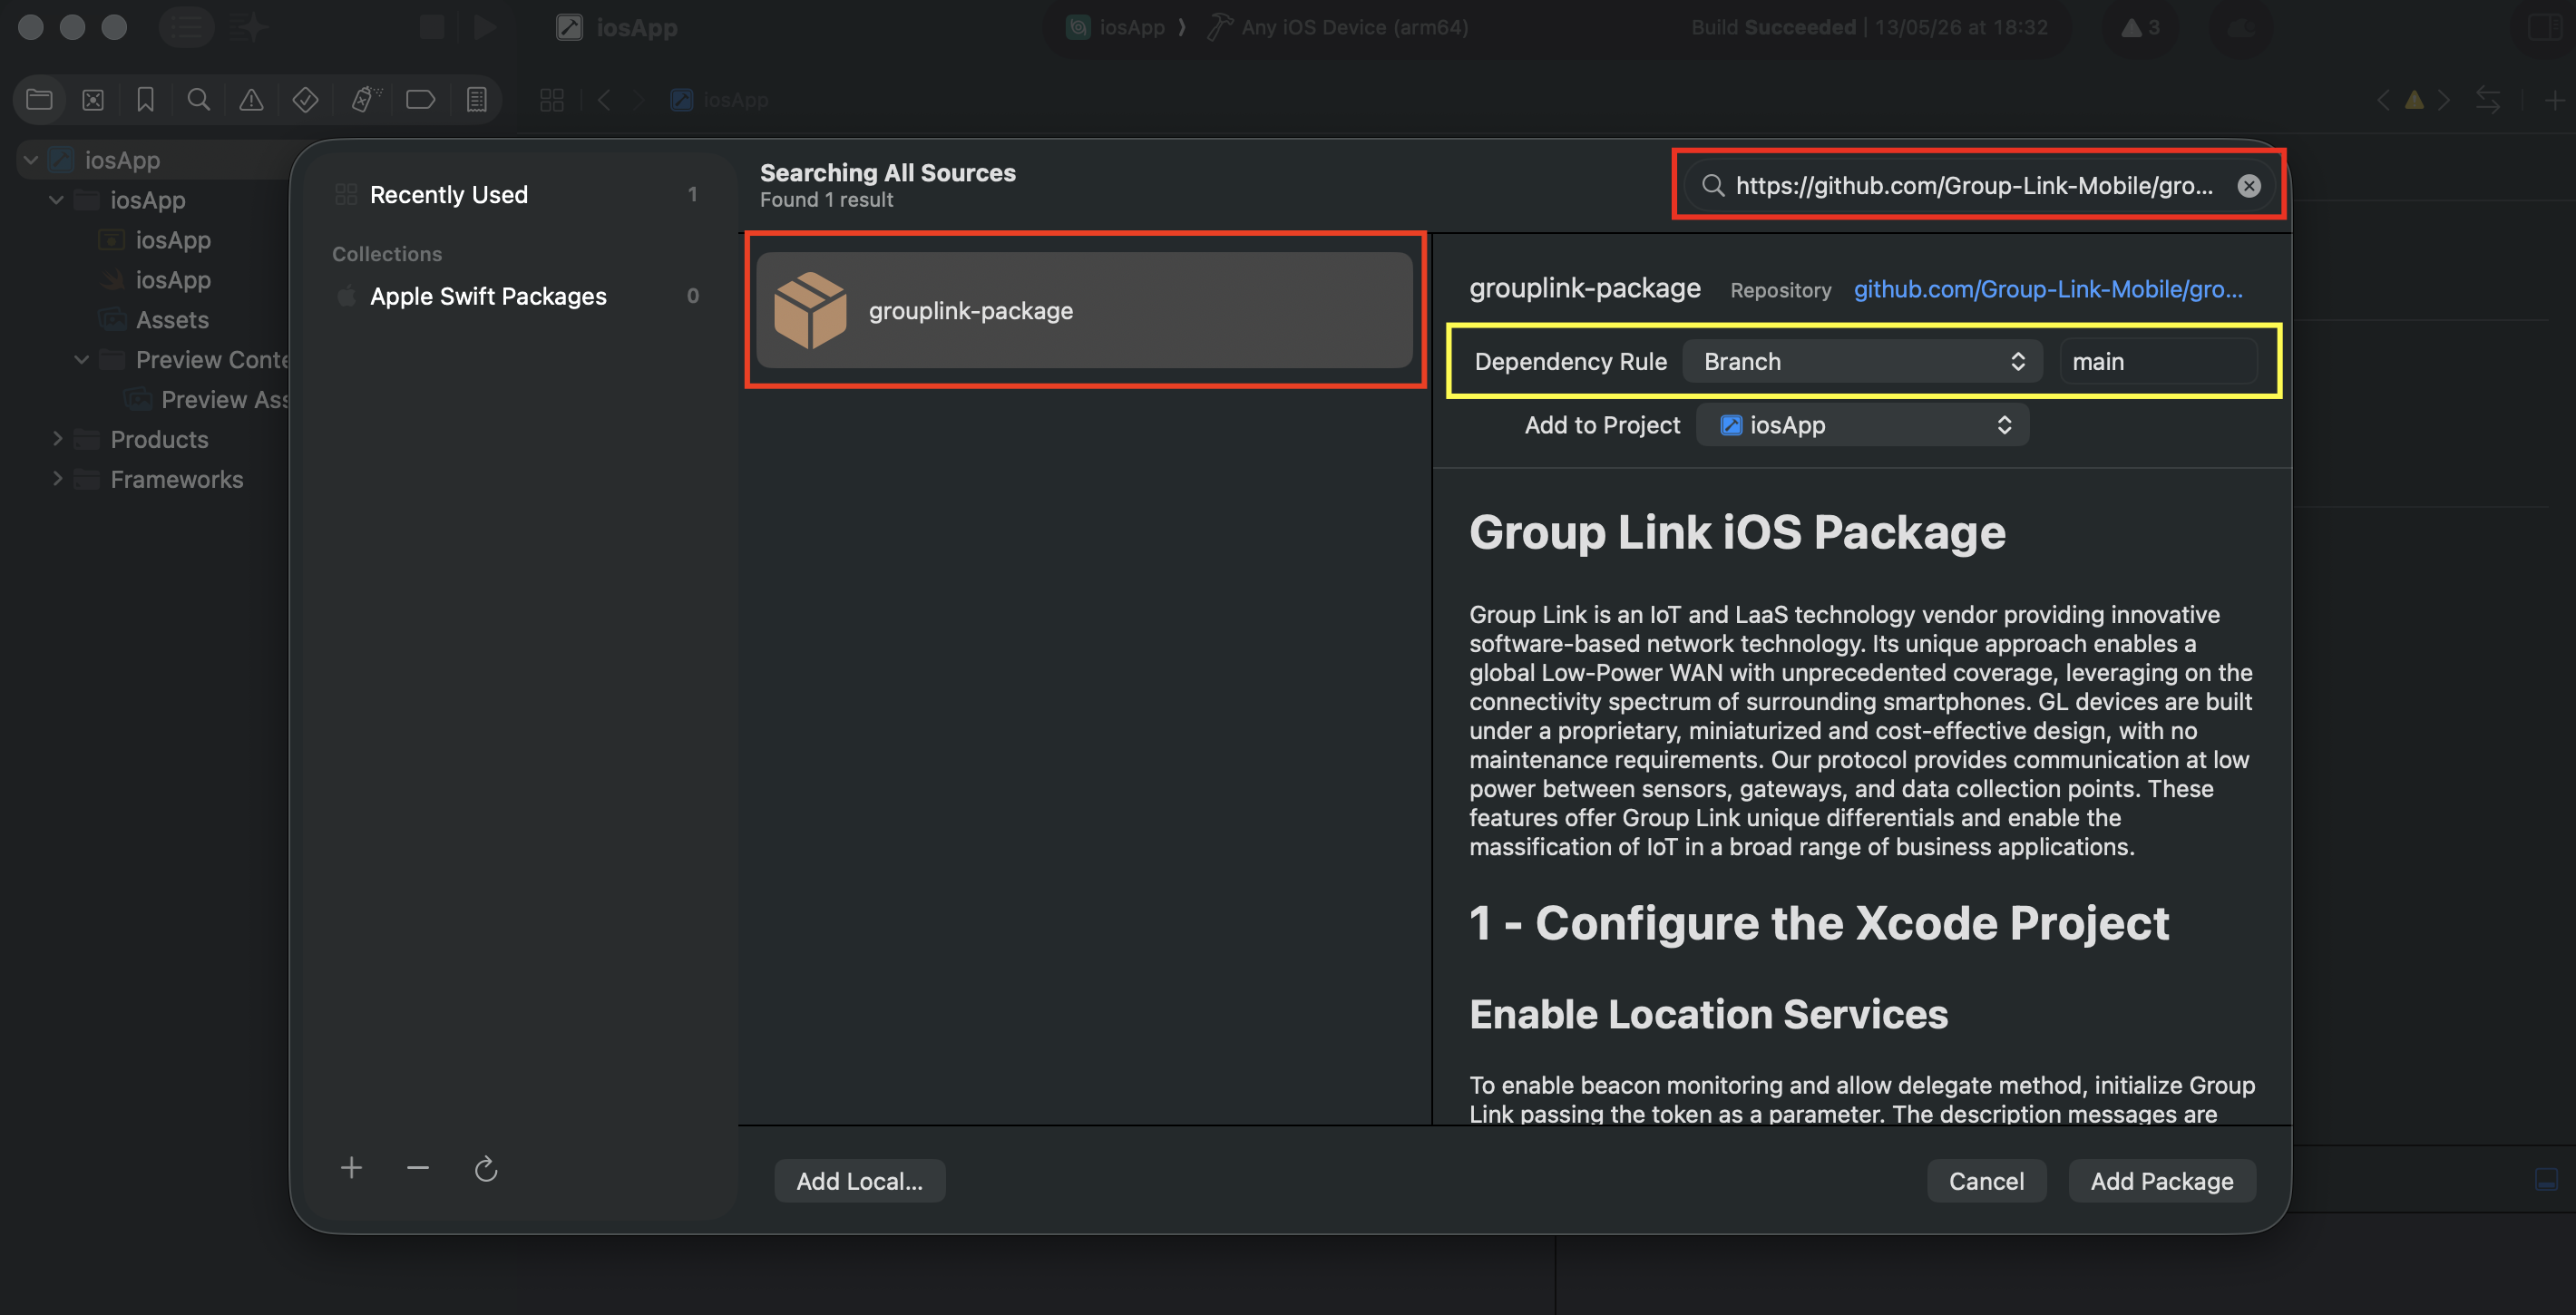Click the iosApp breadcrumb in jump bar
The image size is (2576, 1315).
pyautogui.click(x=720, y=100)
